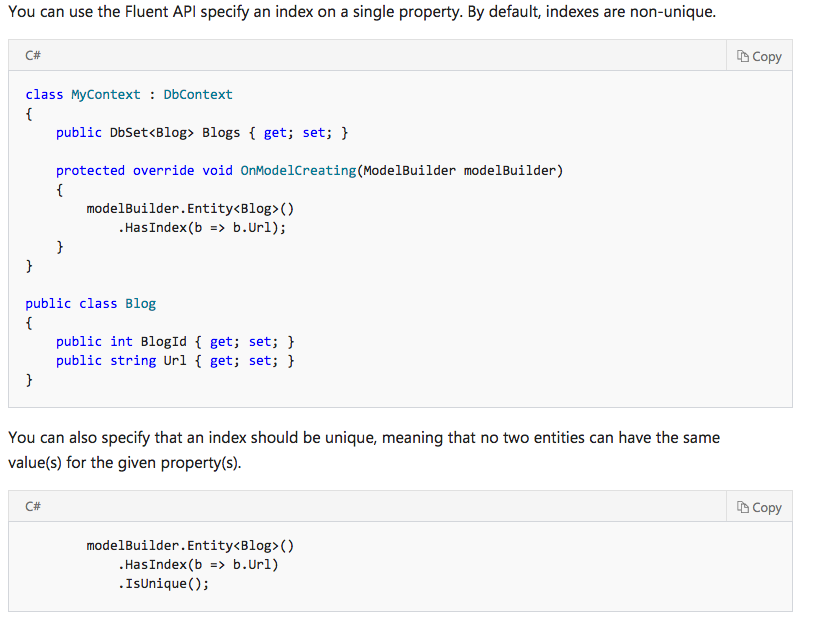Copy the IsUnique code example

point(758,506)
